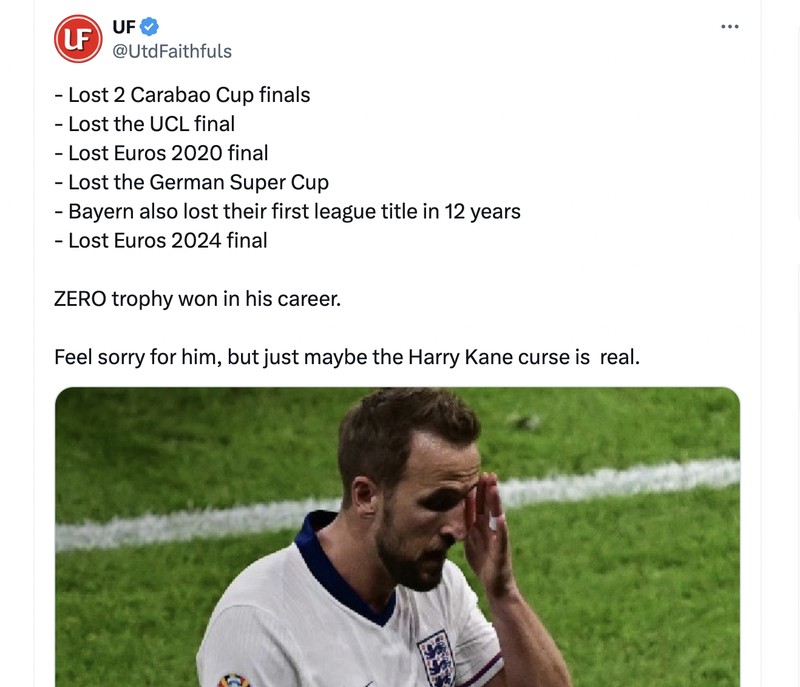Viewport: 800px width, 687px height.
Task: Click the blue verified badge beside UF
Action: click(x=148, y=26)
